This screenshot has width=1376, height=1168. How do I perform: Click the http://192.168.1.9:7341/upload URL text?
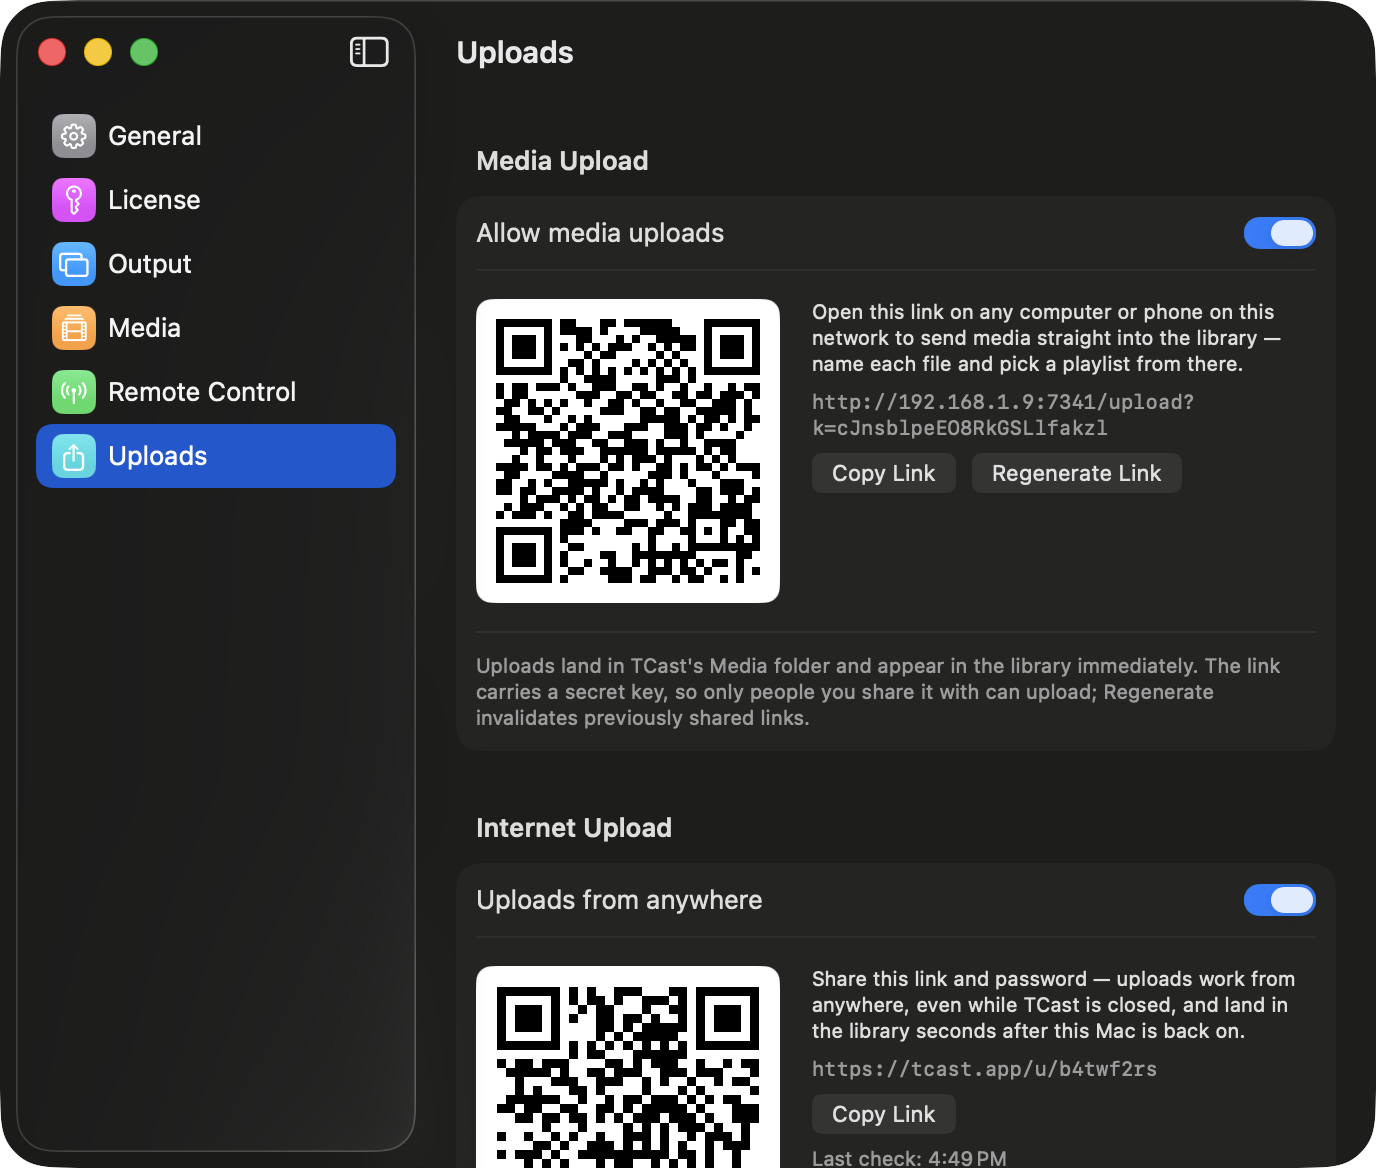(x=1003, y=415)
